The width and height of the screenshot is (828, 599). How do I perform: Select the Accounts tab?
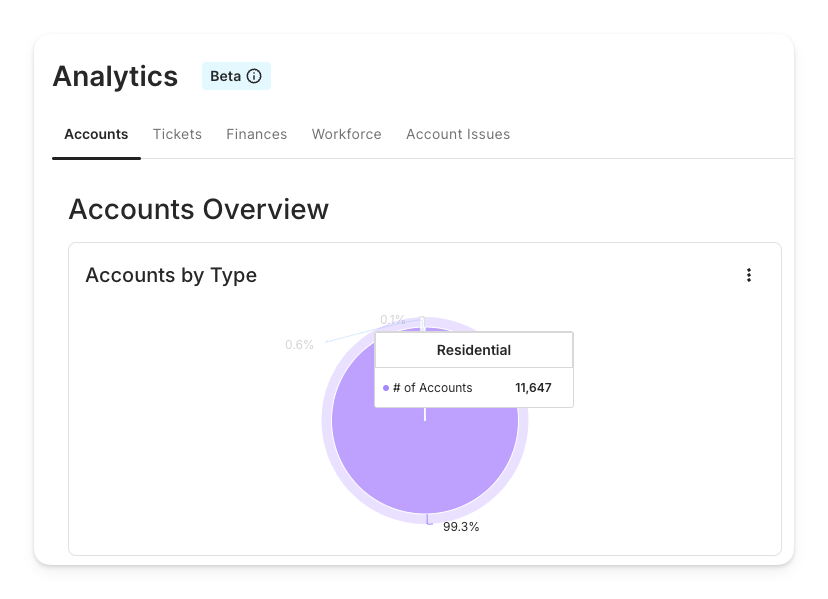96,134
